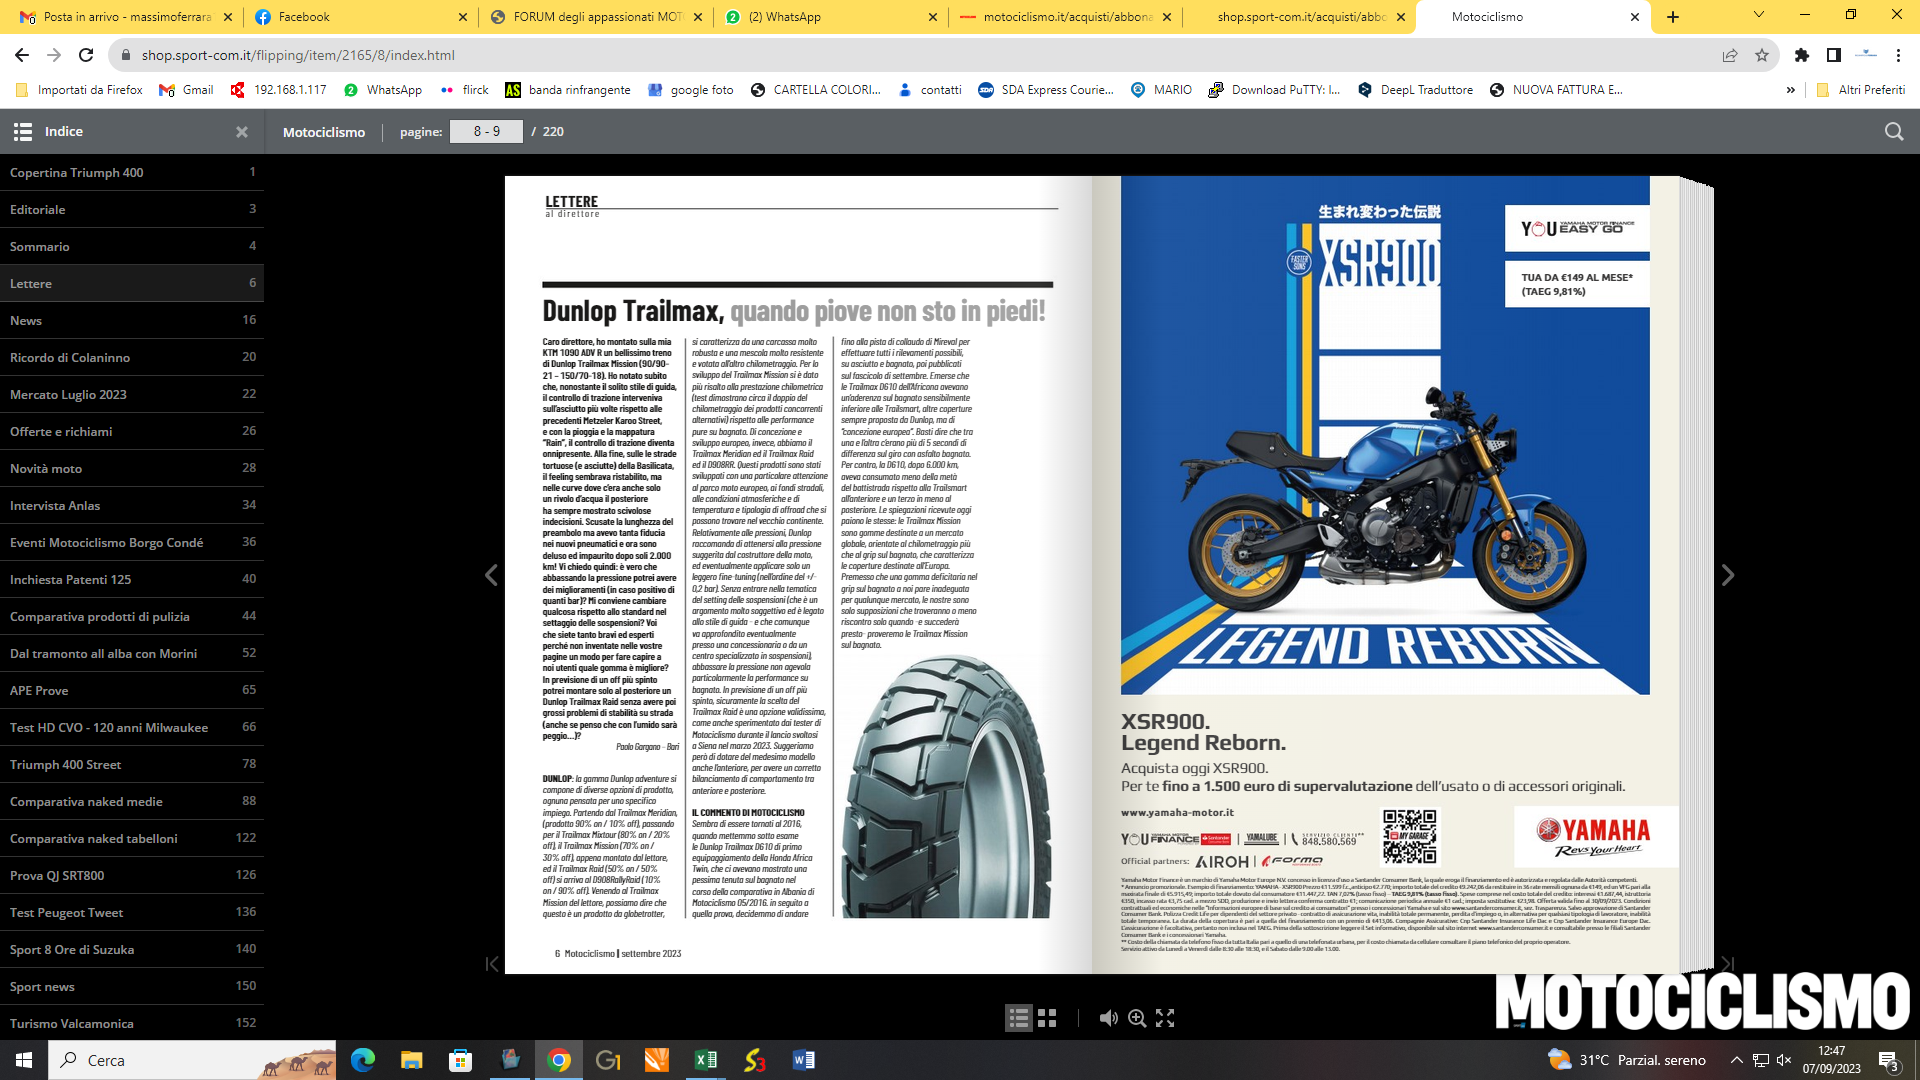Screen dimensions: 1920x1080
Task: Open browser tab search dropdown
Action: point(1758,16)
